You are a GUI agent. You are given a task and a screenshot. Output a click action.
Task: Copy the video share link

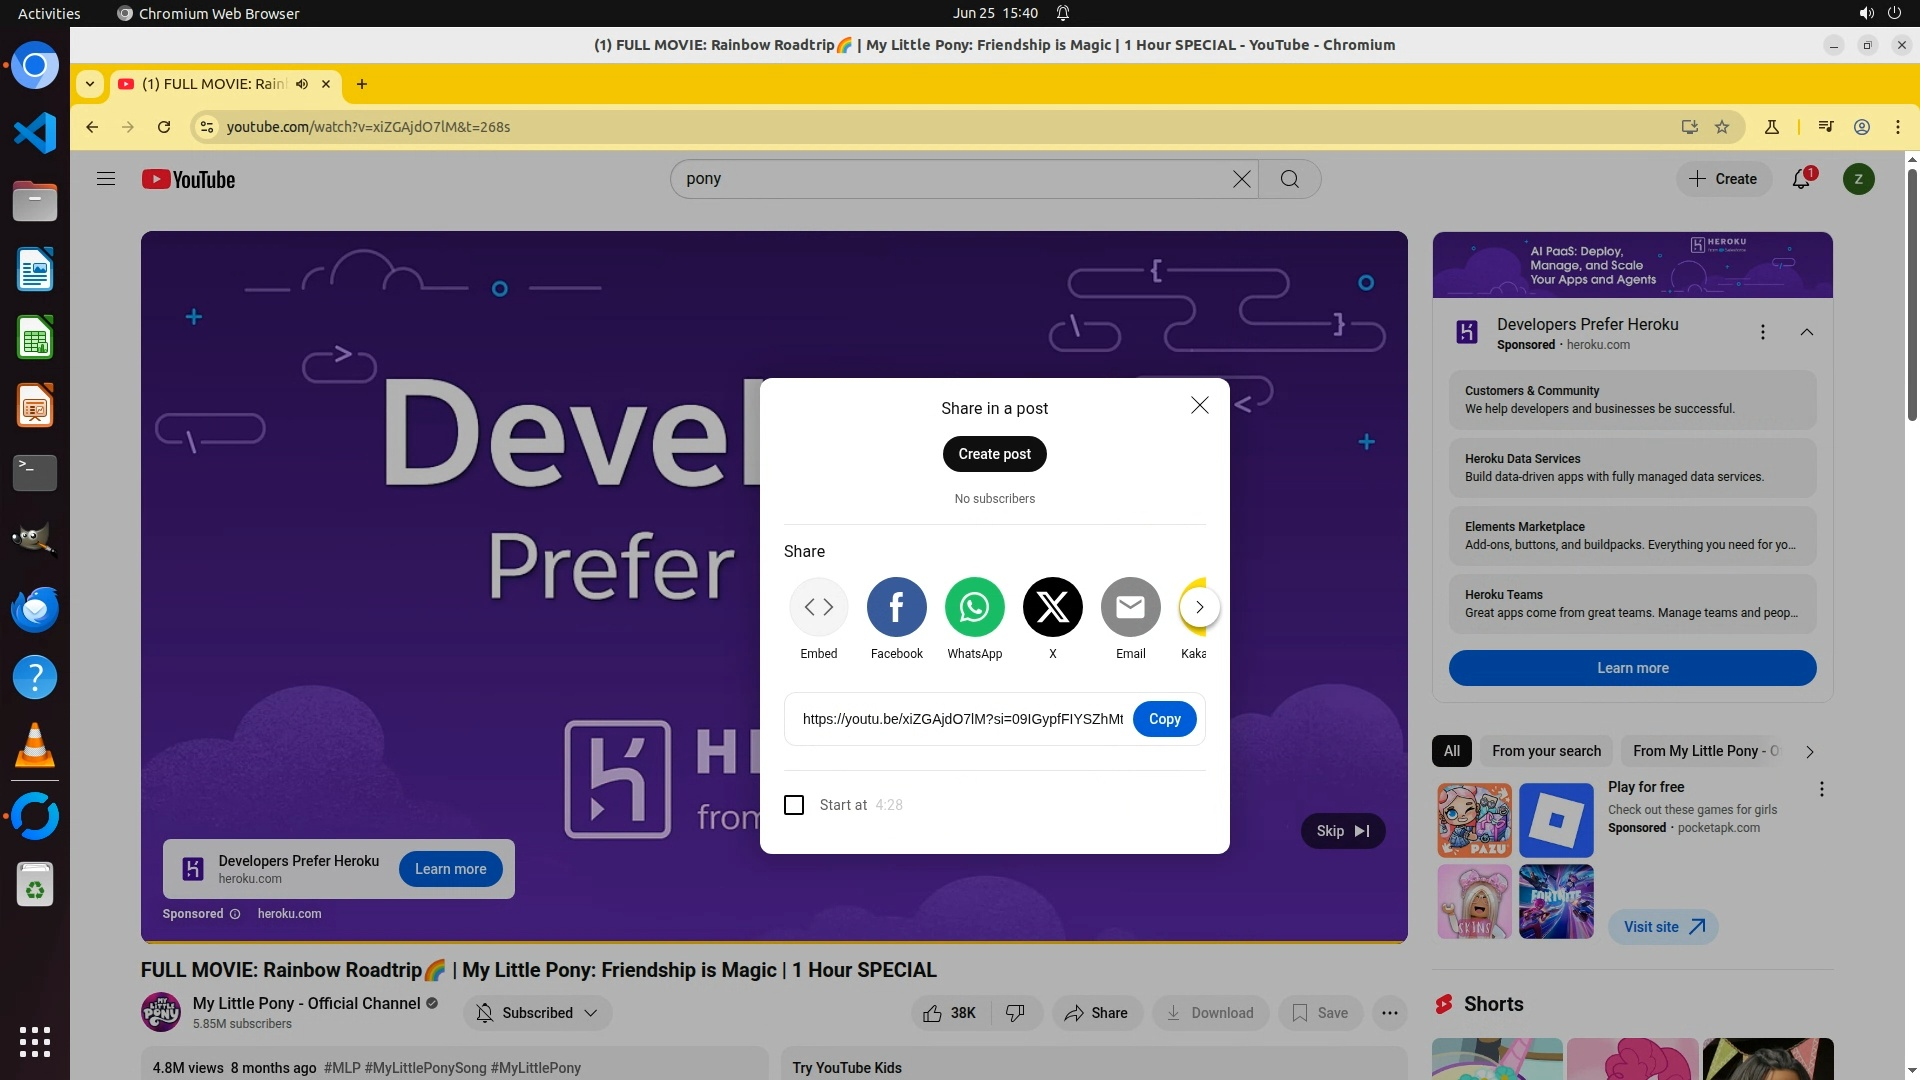1164,719
